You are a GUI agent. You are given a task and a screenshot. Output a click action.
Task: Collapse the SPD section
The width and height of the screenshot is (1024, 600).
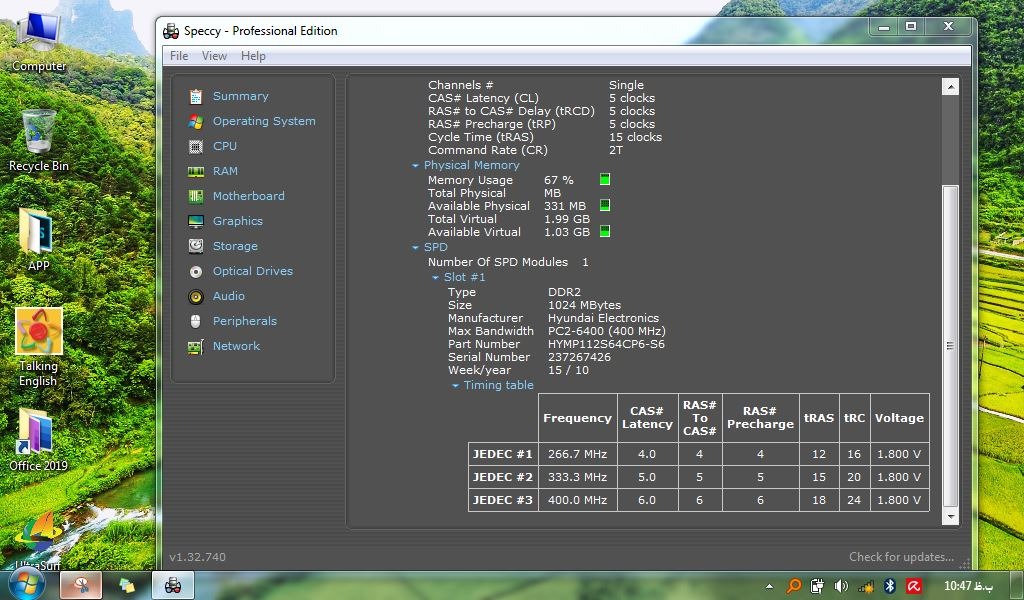pyautogui.click(x=416, y=248)
